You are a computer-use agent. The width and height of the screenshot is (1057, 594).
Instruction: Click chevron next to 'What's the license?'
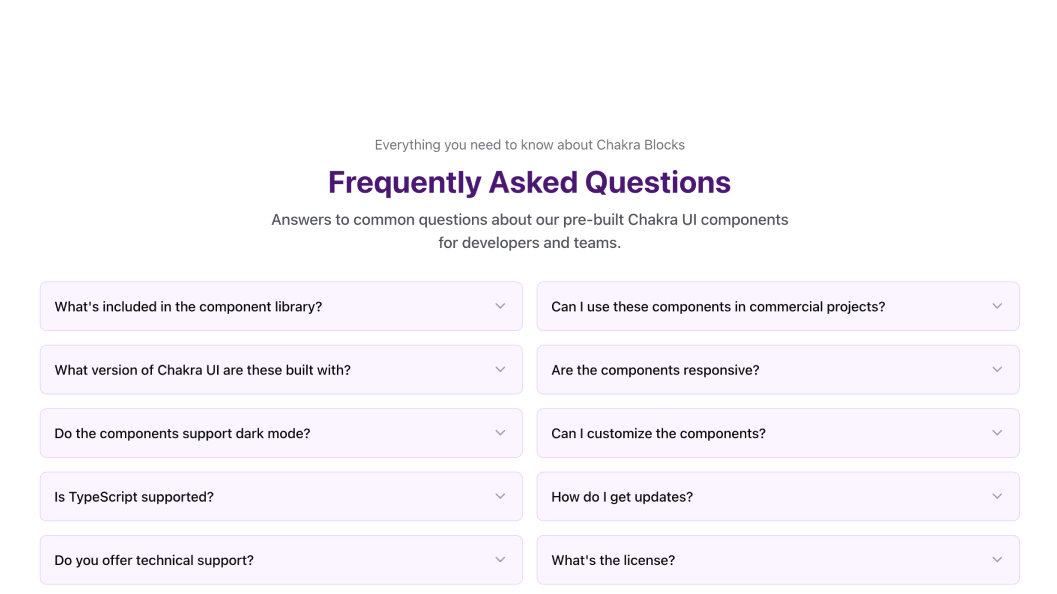pos(997,560)
